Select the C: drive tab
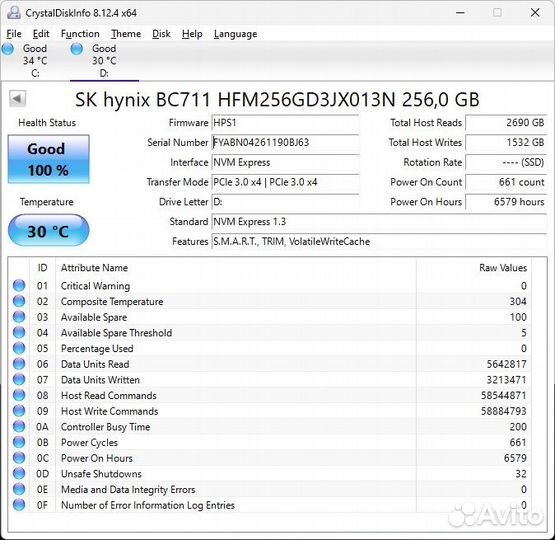The image size is (555, 540). coord(35,61)
